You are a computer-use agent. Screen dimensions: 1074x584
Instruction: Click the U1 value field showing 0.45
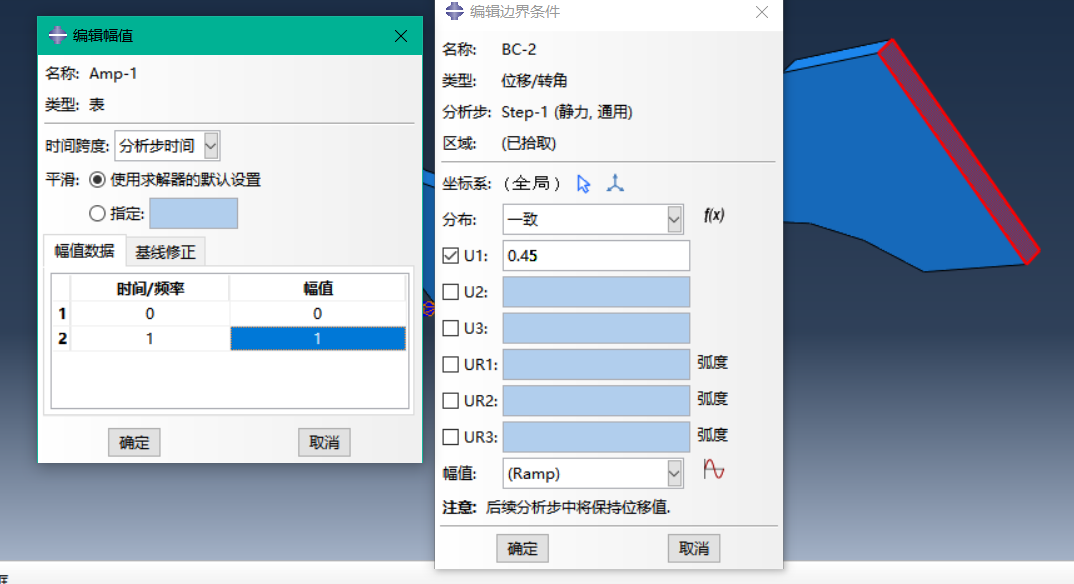pos(596,256)
